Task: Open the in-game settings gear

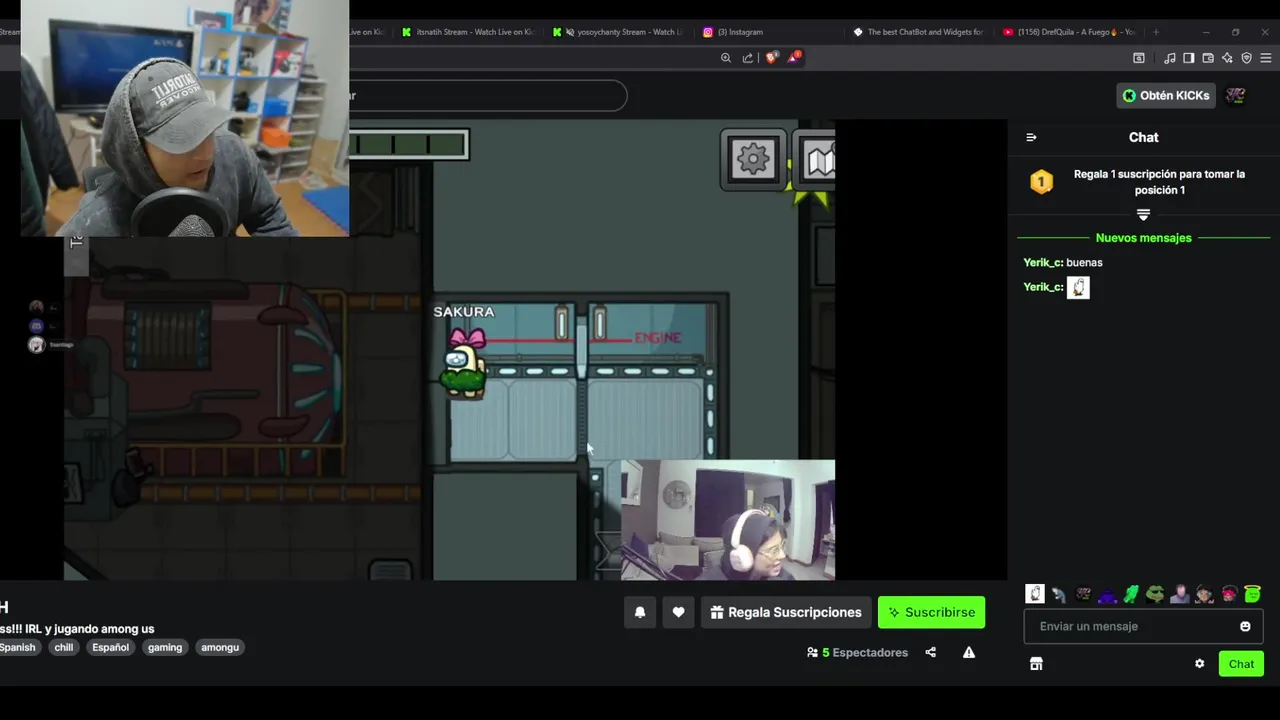Action: [x=753, y=158]
